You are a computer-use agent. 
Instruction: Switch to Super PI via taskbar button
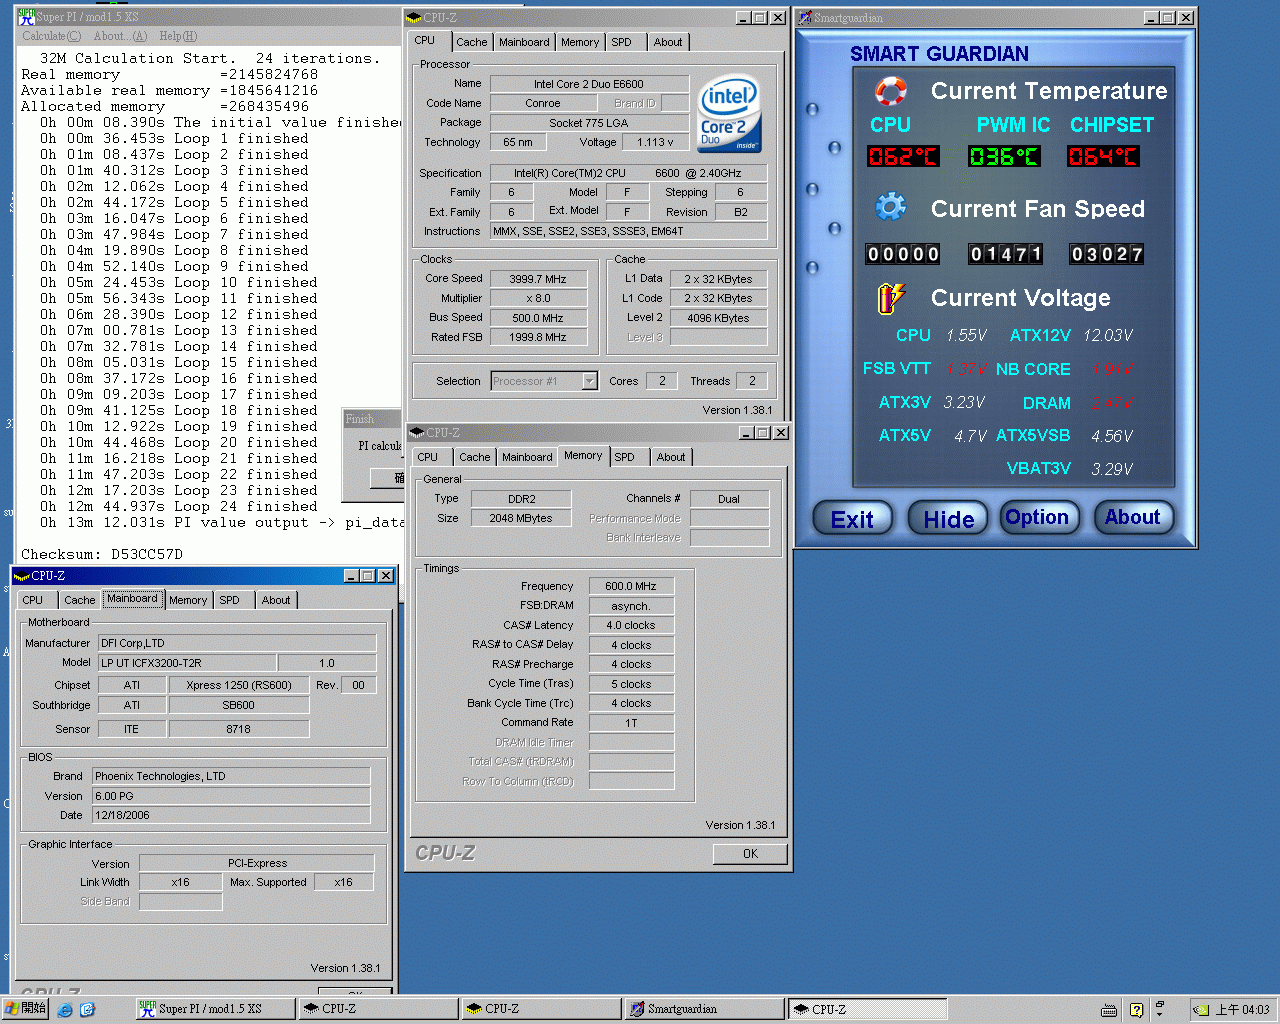coord(215,1009)
